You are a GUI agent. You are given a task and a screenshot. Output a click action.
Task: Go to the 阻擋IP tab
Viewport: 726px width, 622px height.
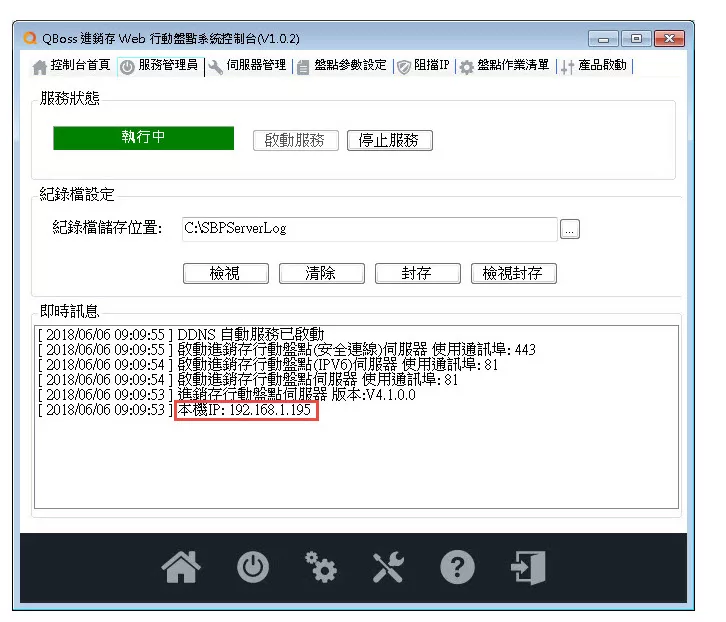pyautogui.click(x=424, y=66)
